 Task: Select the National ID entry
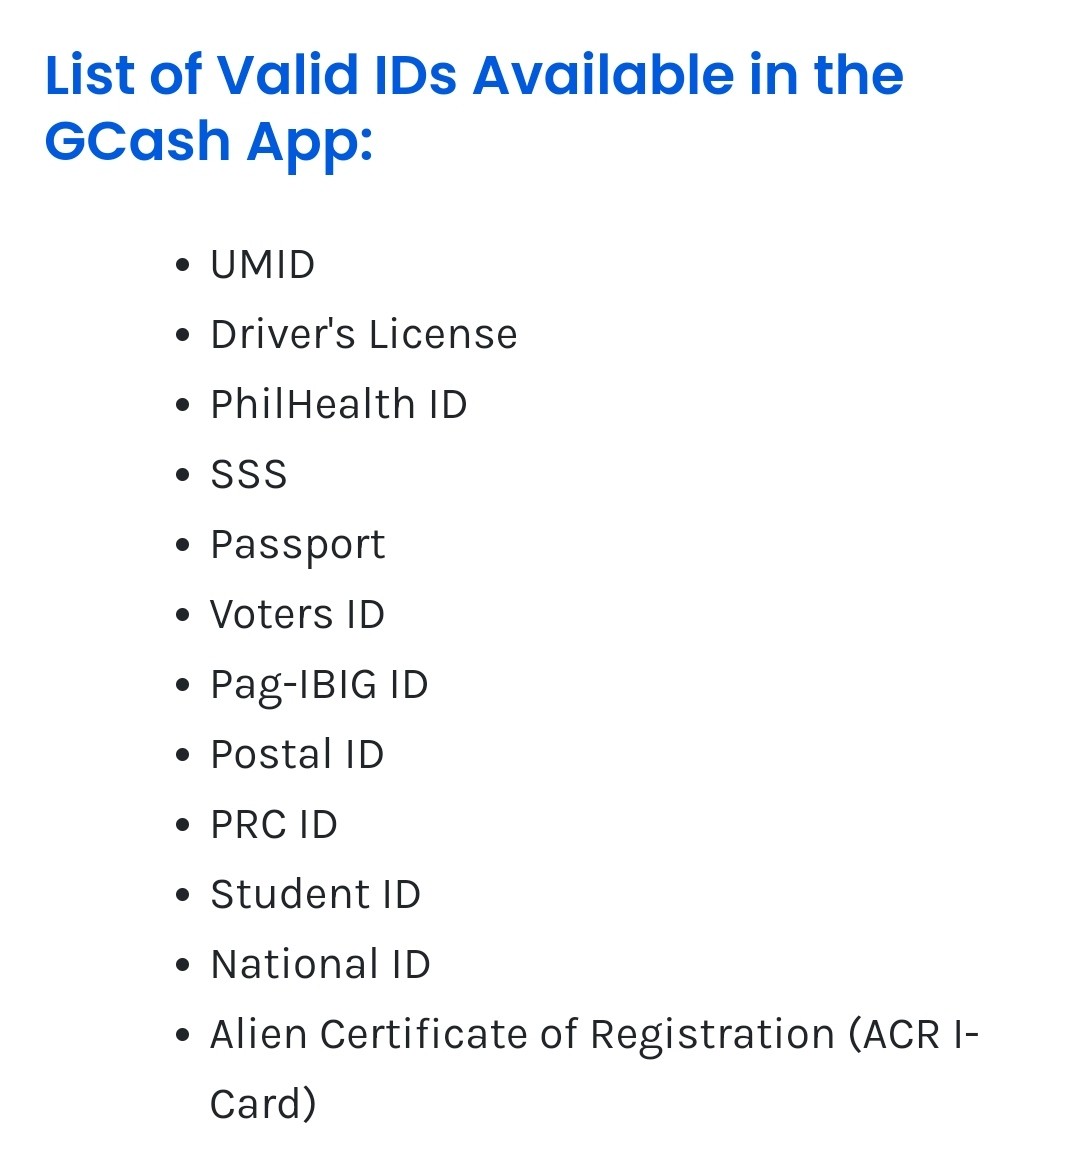[320, 964]
